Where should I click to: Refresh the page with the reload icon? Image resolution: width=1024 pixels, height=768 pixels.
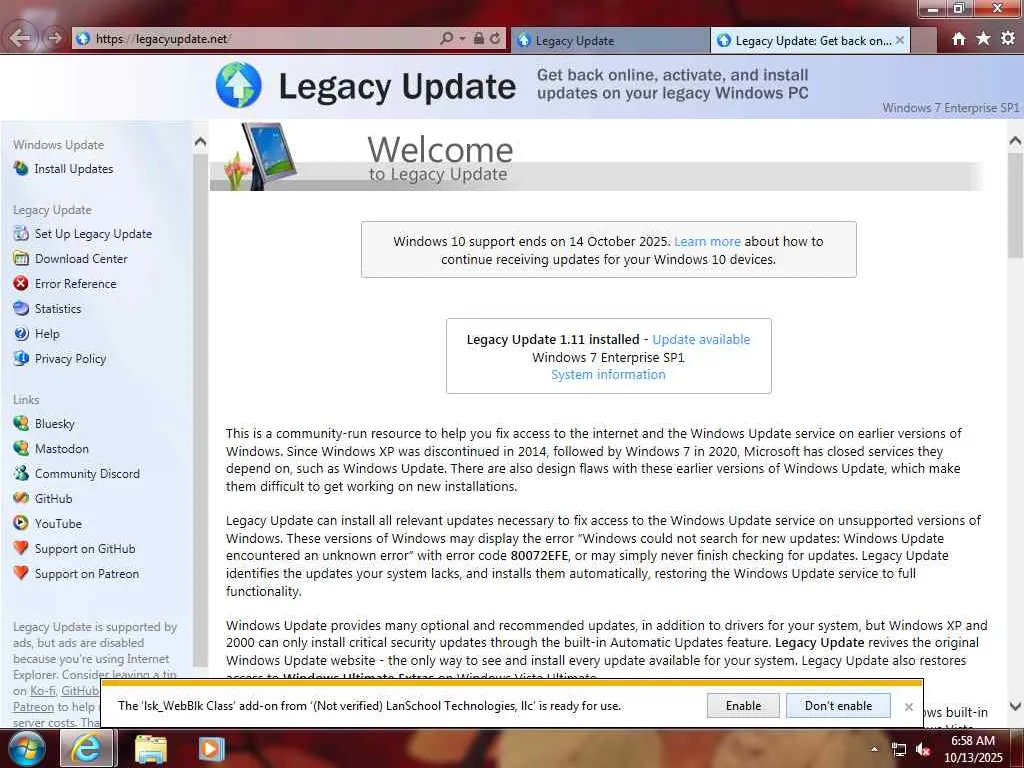coord(496,39)
